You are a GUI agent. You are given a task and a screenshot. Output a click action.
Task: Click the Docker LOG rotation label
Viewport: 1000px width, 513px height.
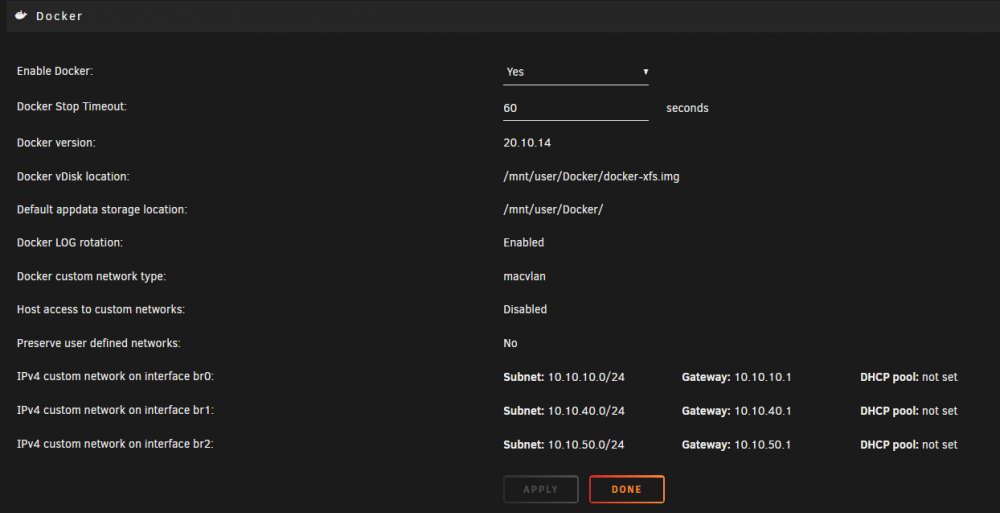pos(70,242)
